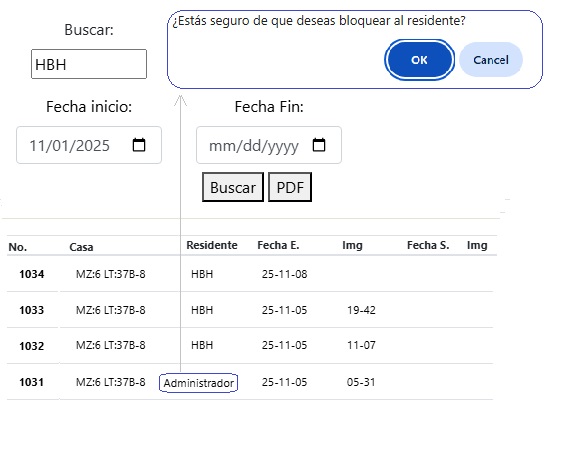Image resolution: width=567 pixels, height=472 pixels.
Task: Click entry date 25-11-08 in row 1034
Action: (x=285, y=274)
